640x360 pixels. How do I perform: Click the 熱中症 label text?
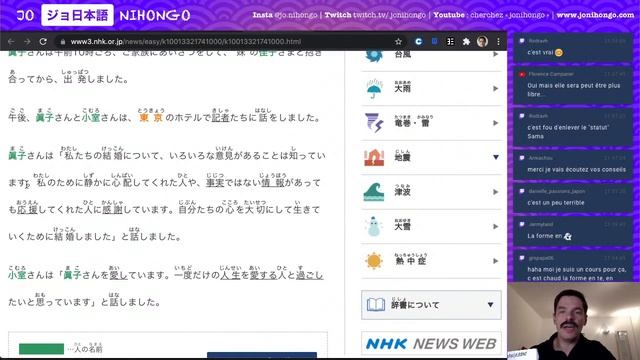click(410, 261)
